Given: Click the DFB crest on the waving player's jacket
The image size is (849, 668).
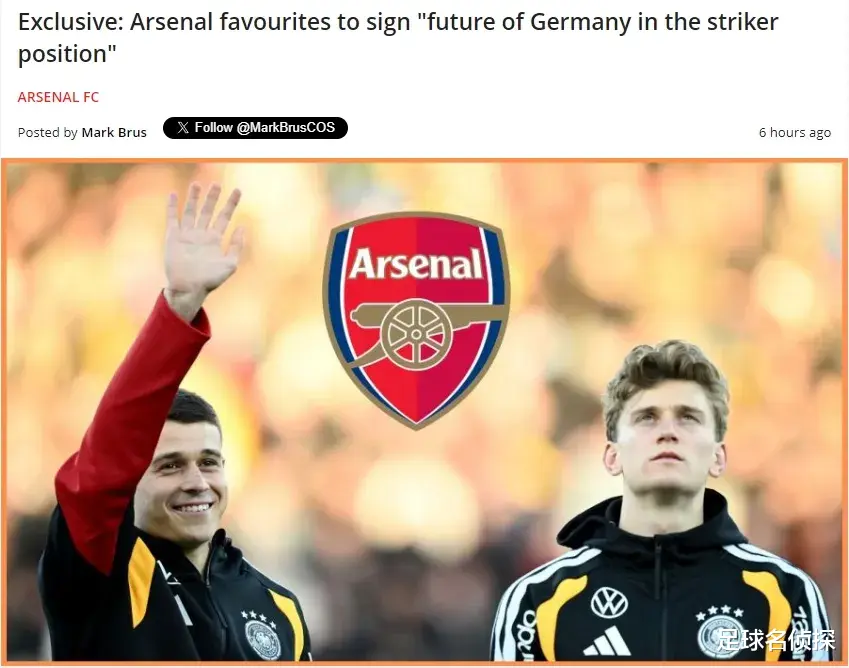Looking at the screenshot, I should [263, 640].
